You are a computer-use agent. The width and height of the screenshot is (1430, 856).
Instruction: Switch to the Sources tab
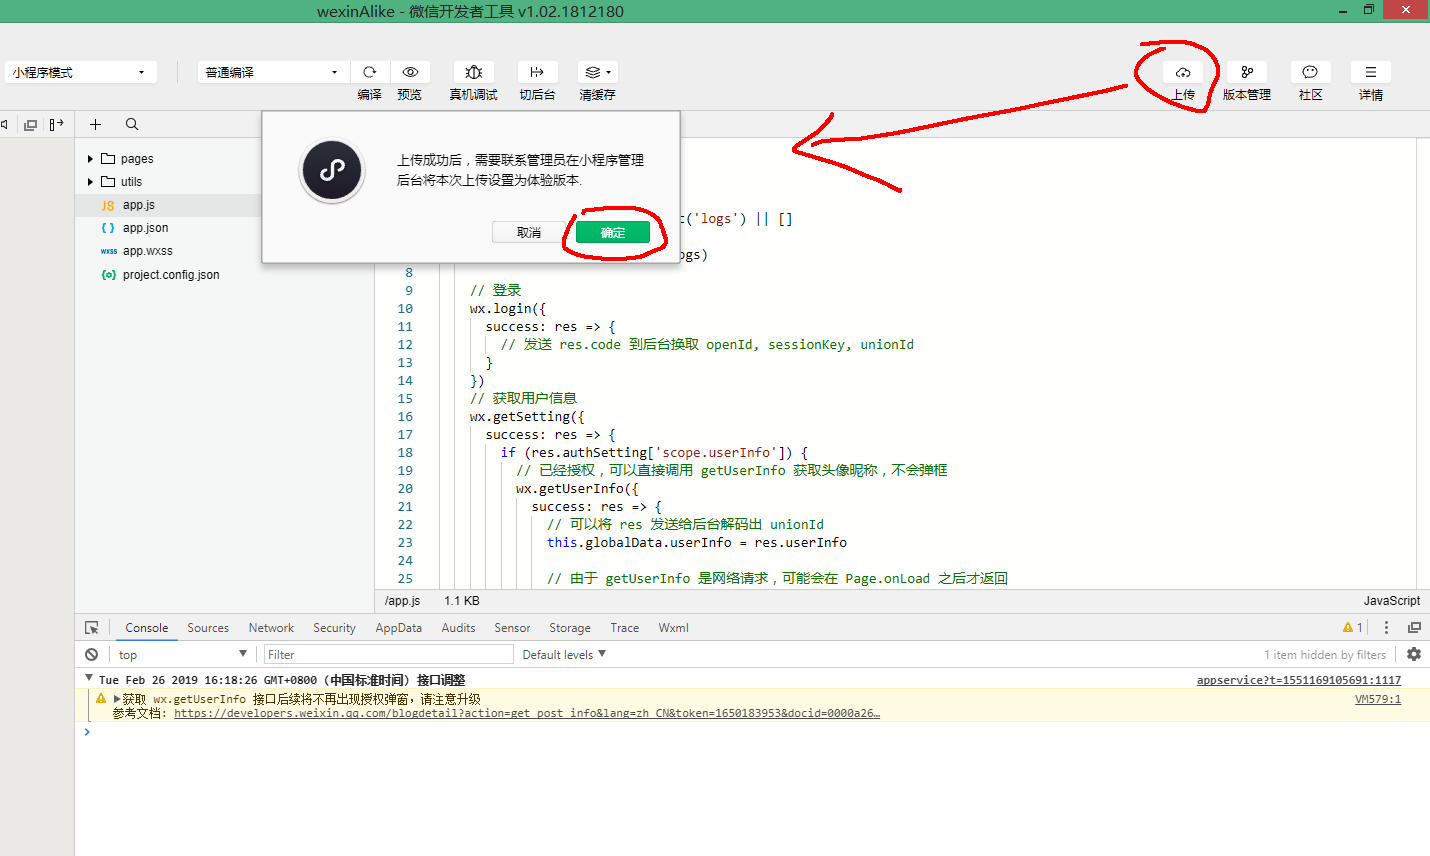[208, 628]
